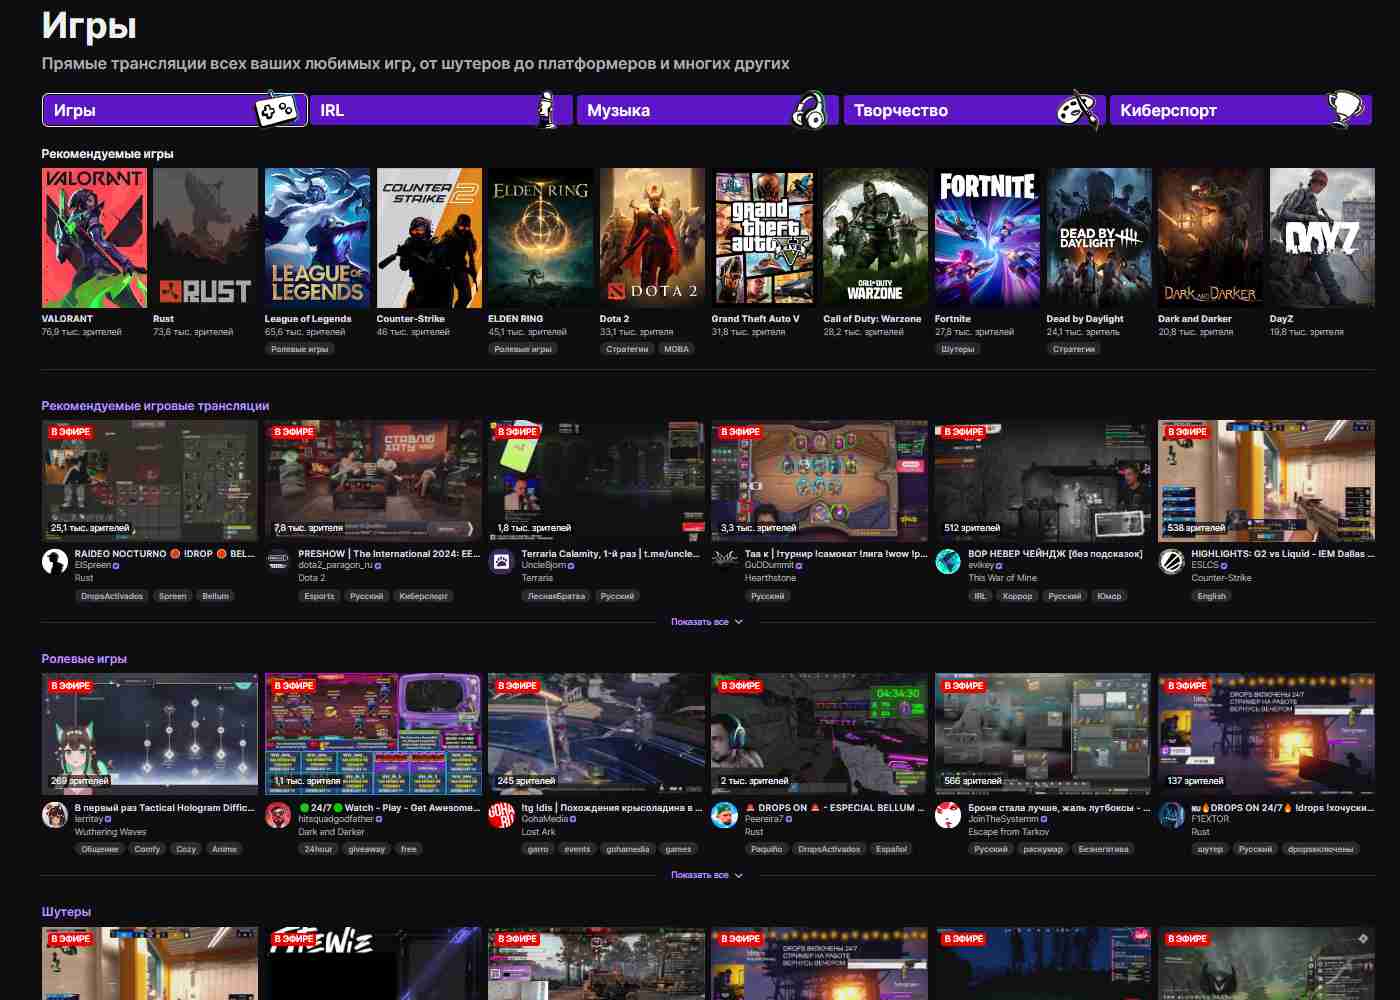Click the microphone icon on the IRL tab

tap(545, 110)
